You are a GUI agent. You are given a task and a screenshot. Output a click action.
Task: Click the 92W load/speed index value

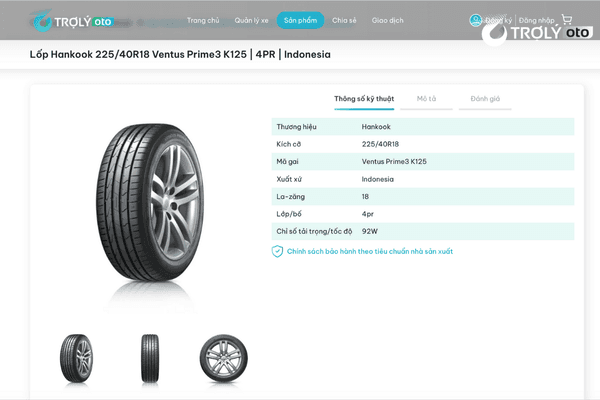[370, 231]
